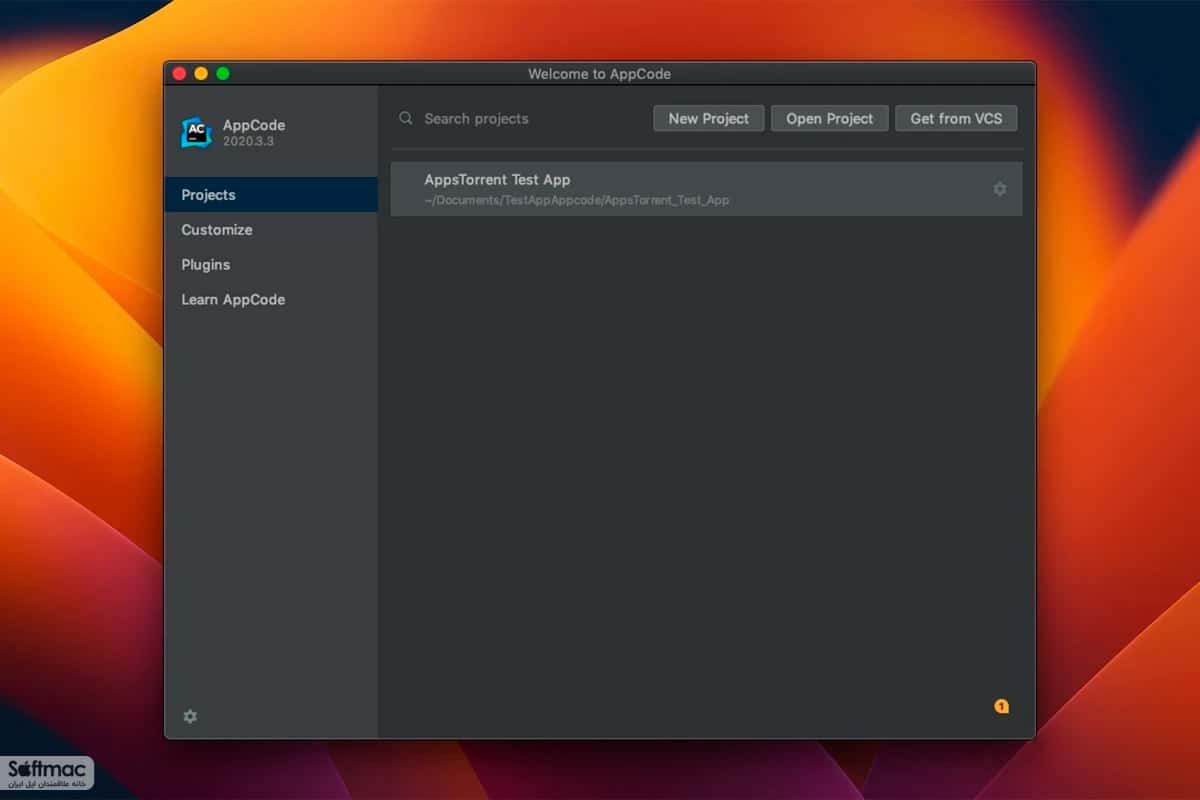Click the Softmac watermark logo
Image resolution: width=1200 pixels, height=800 pixels.
[x=48, y=772]
